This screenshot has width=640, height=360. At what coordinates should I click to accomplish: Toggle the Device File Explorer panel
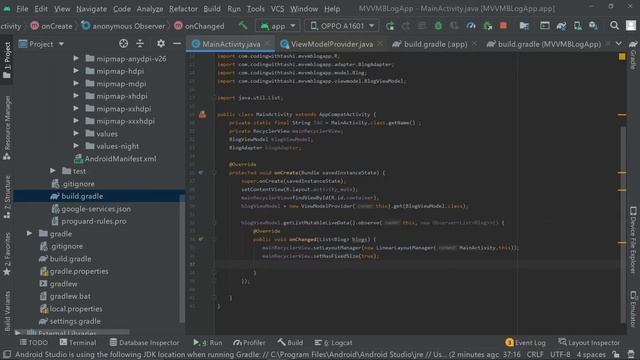(x=633, y=240)
